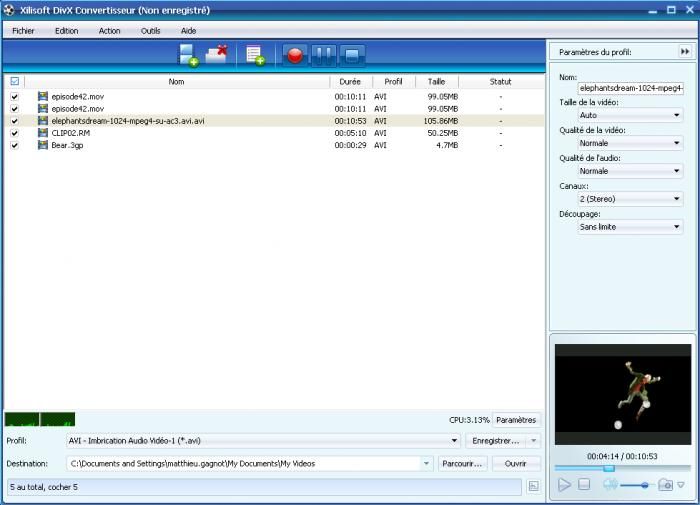700x505 pixels.
Task: Sort by the Nom column header
Action: coord(176,82)
